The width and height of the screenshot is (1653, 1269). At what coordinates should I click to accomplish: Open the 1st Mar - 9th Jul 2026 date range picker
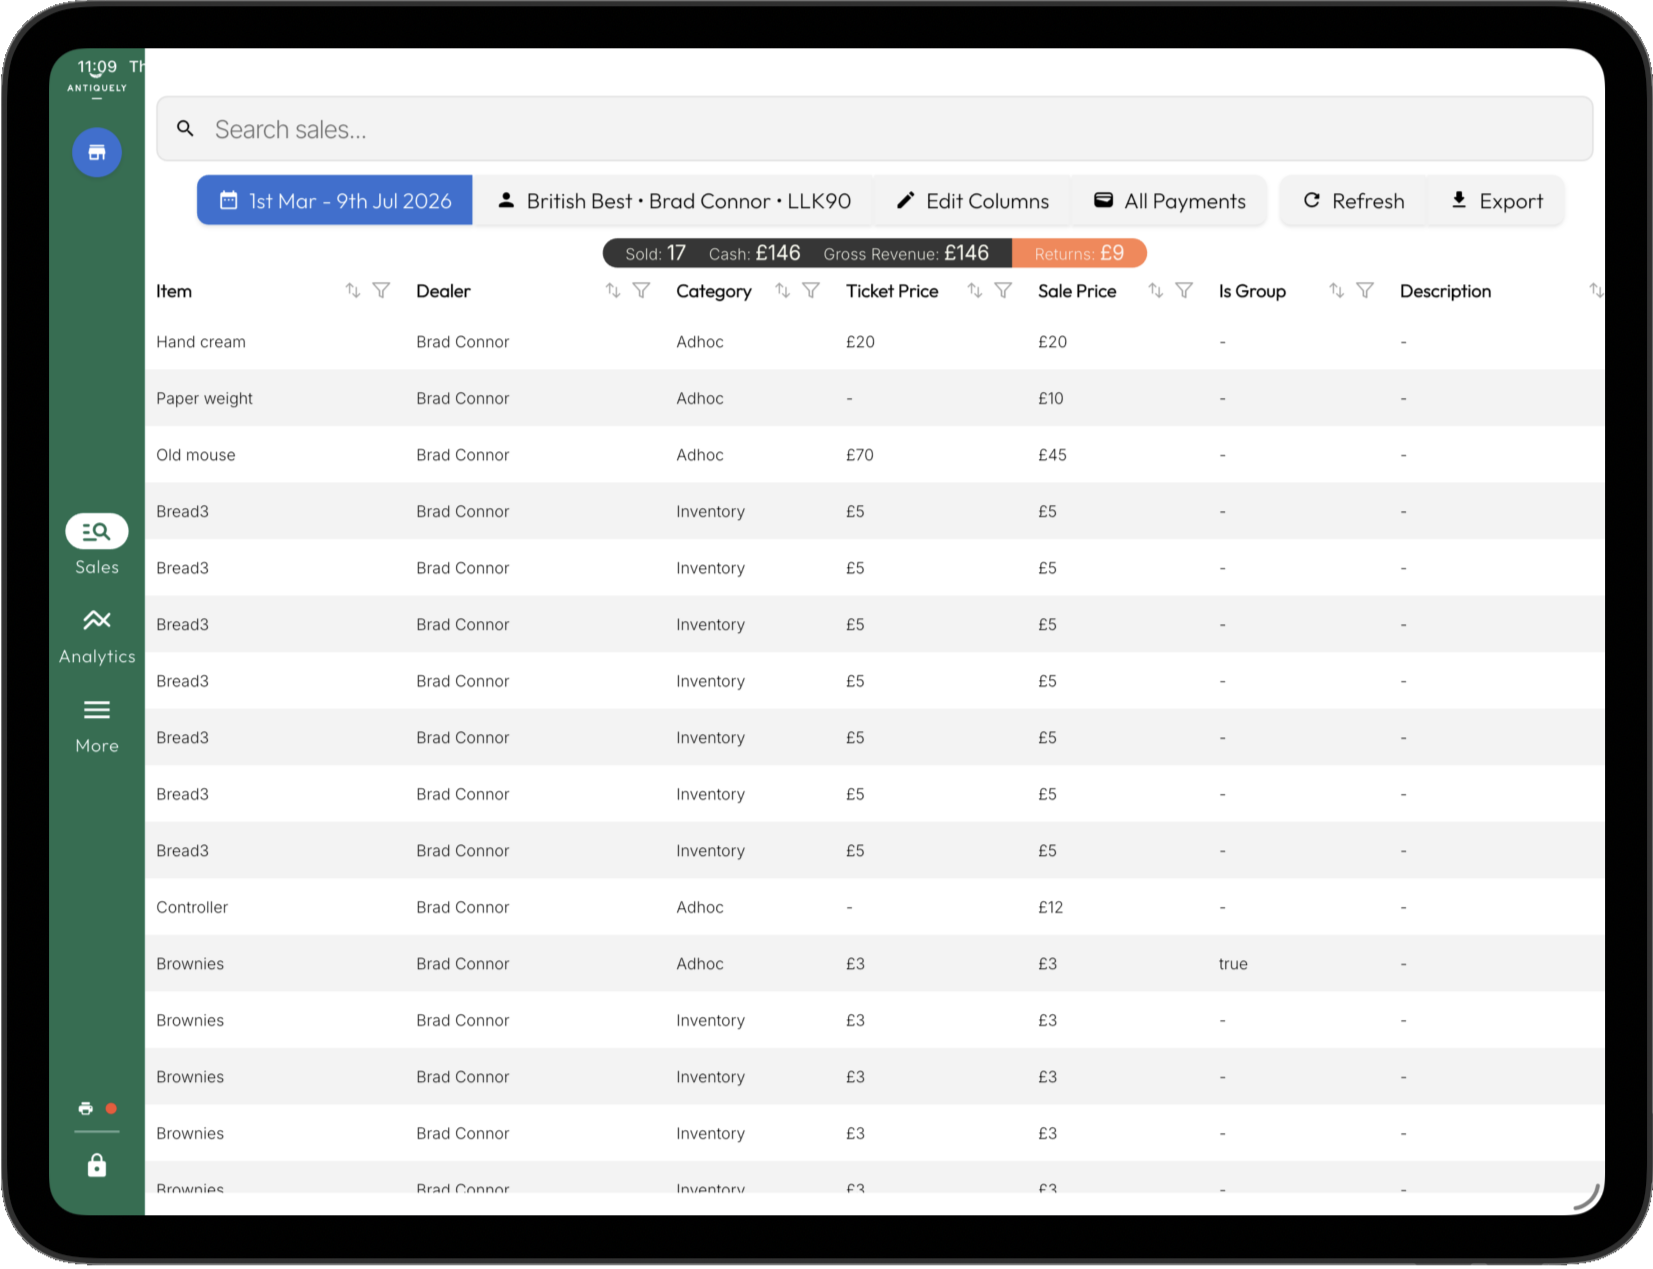click(334, 201)
